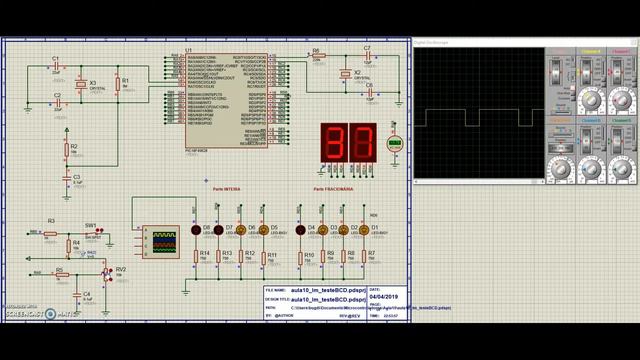Select lit LED D5

point(264,230)
